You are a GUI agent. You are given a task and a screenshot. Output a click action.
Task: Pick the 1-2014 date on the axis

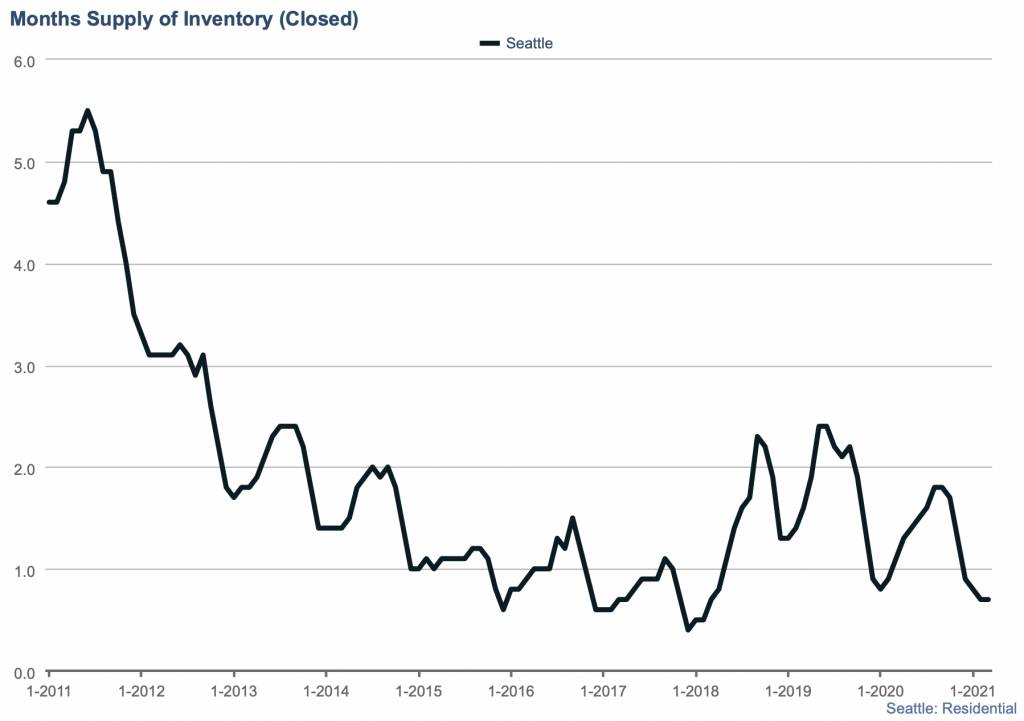325,690
